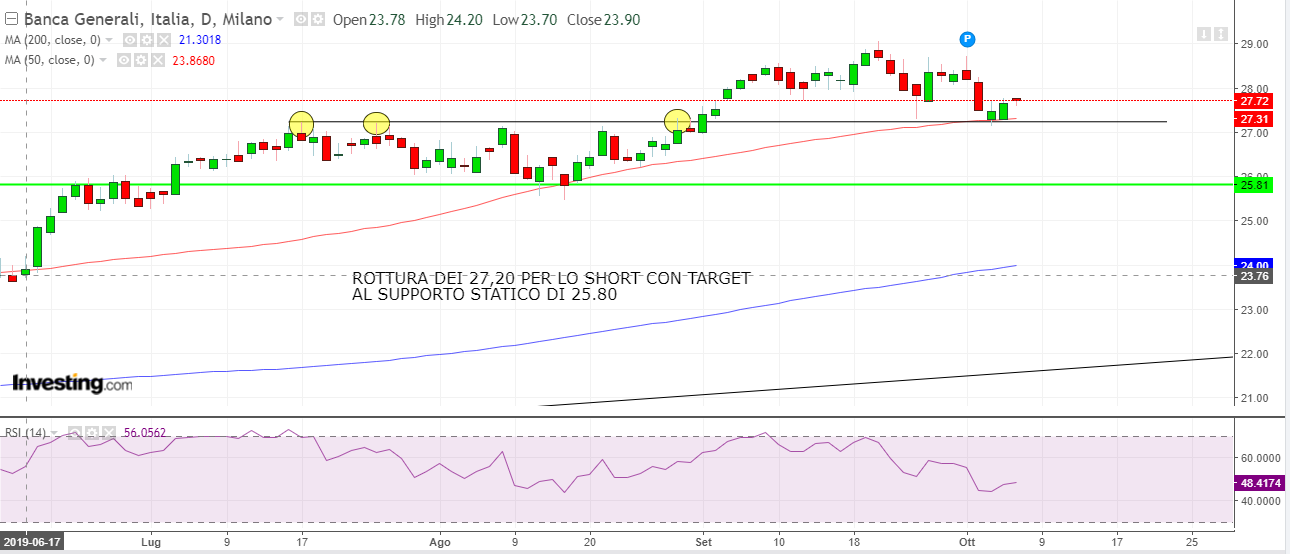Open settings gear of RSI indicator
Image resolution: width=1290 pixels, height=554 pixels.
pyautogui.click(x=92, y=433)
